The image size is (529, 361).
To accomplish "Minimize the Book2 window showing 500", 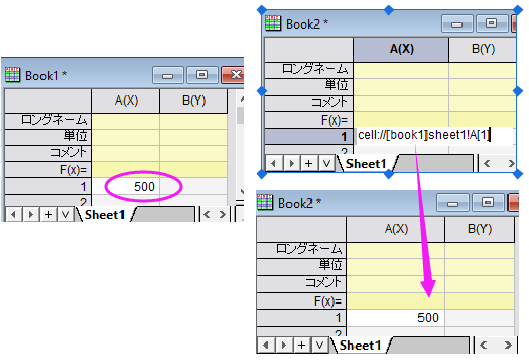I will pos(453,203).
